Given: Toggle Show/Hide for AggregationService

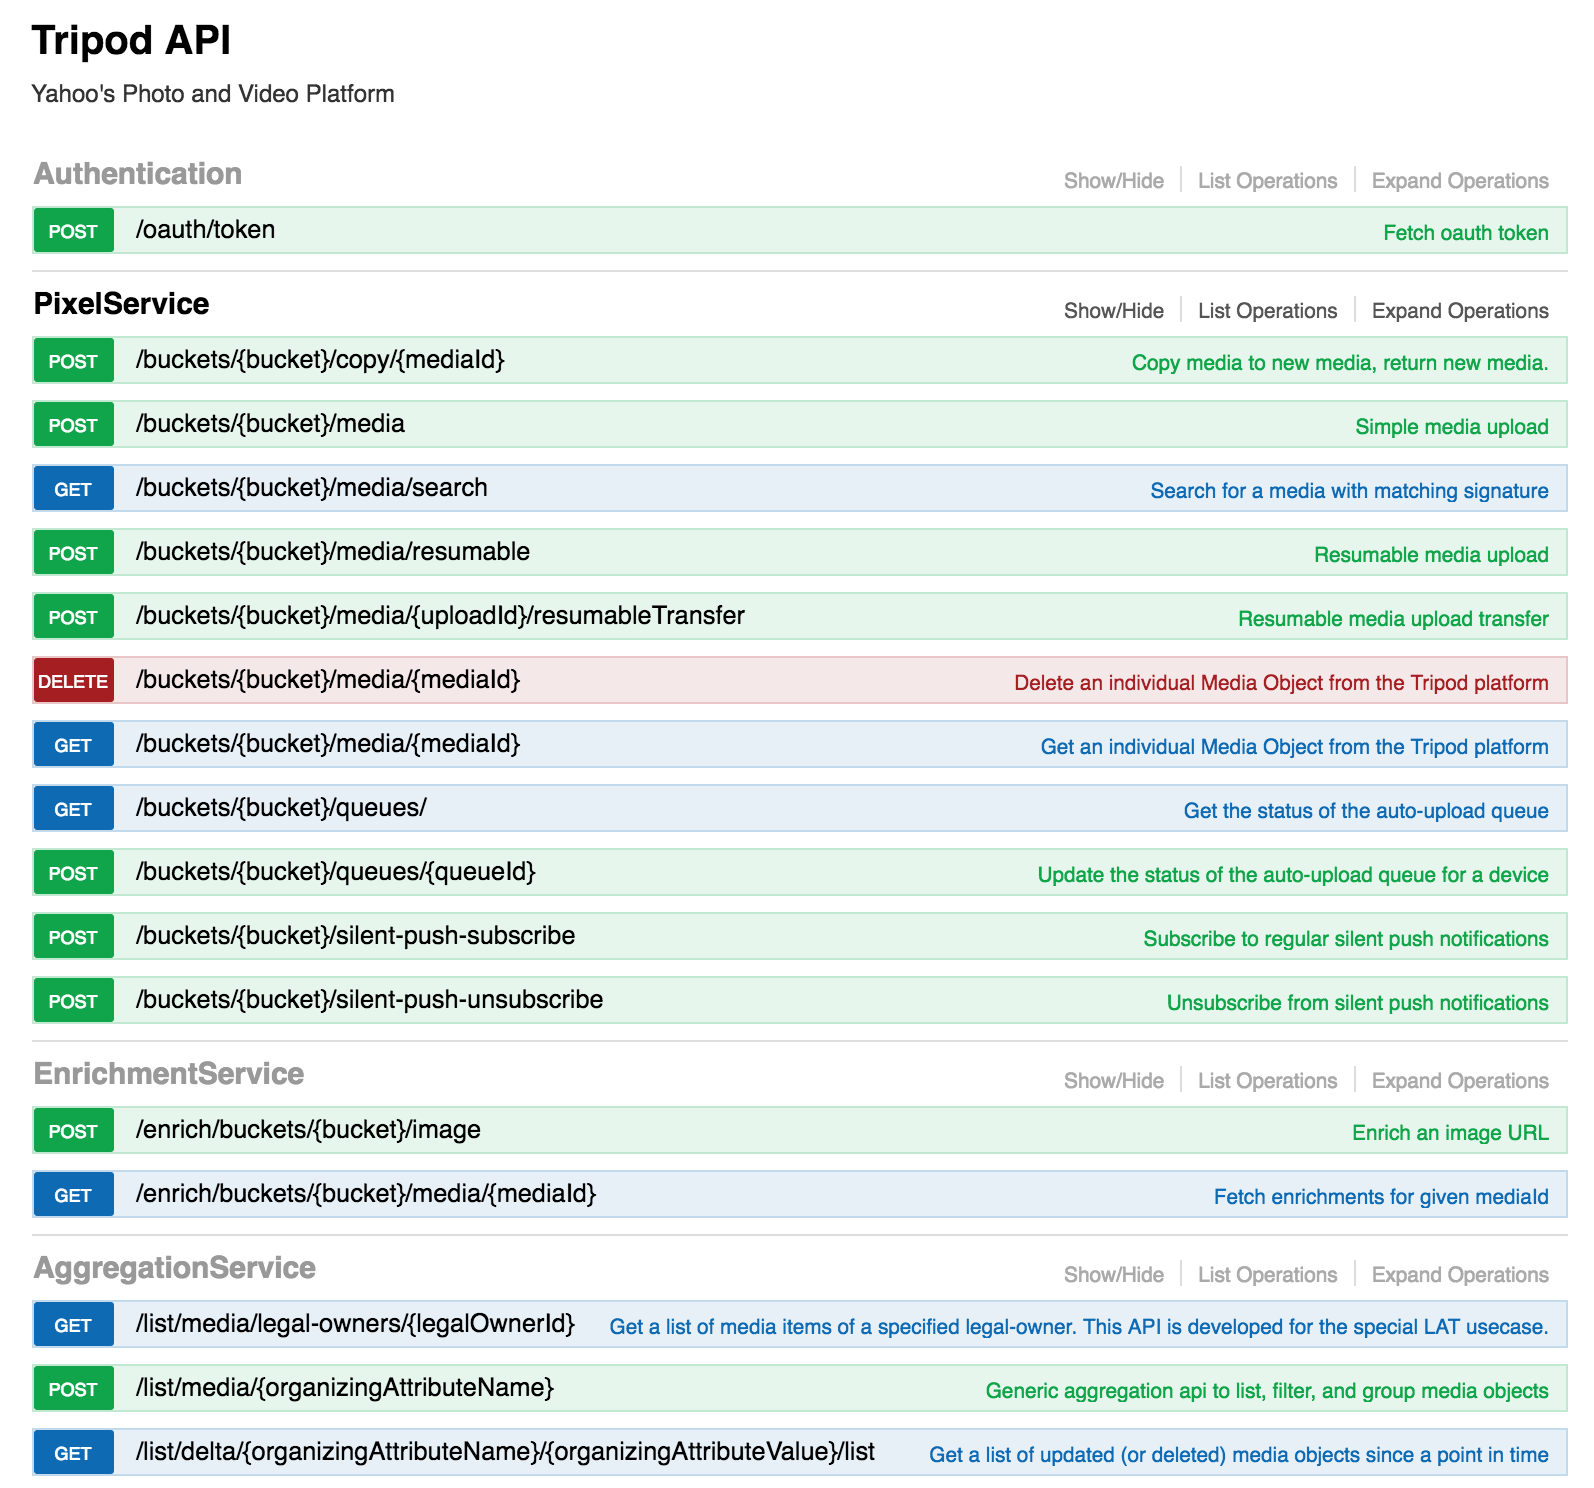Looking at the screenshot, I should [x=1113, y=1275].
